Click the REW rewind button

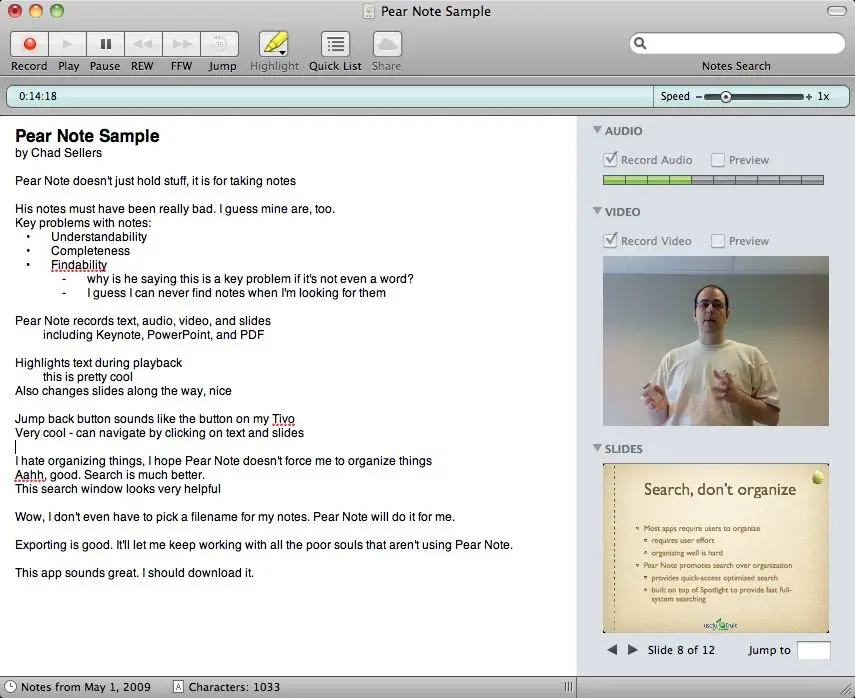(x=143, y=44)
